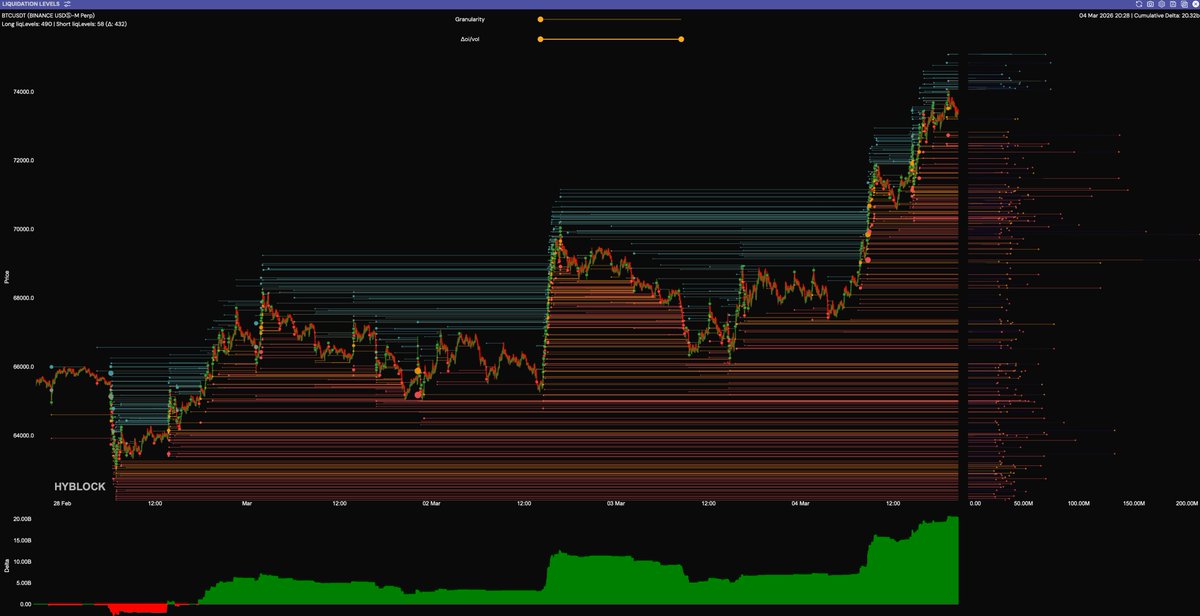Click the 28 Feb date axis label
Viewport: 1200px width, 616px height.
pyautogui.click(x=62, y=504)
